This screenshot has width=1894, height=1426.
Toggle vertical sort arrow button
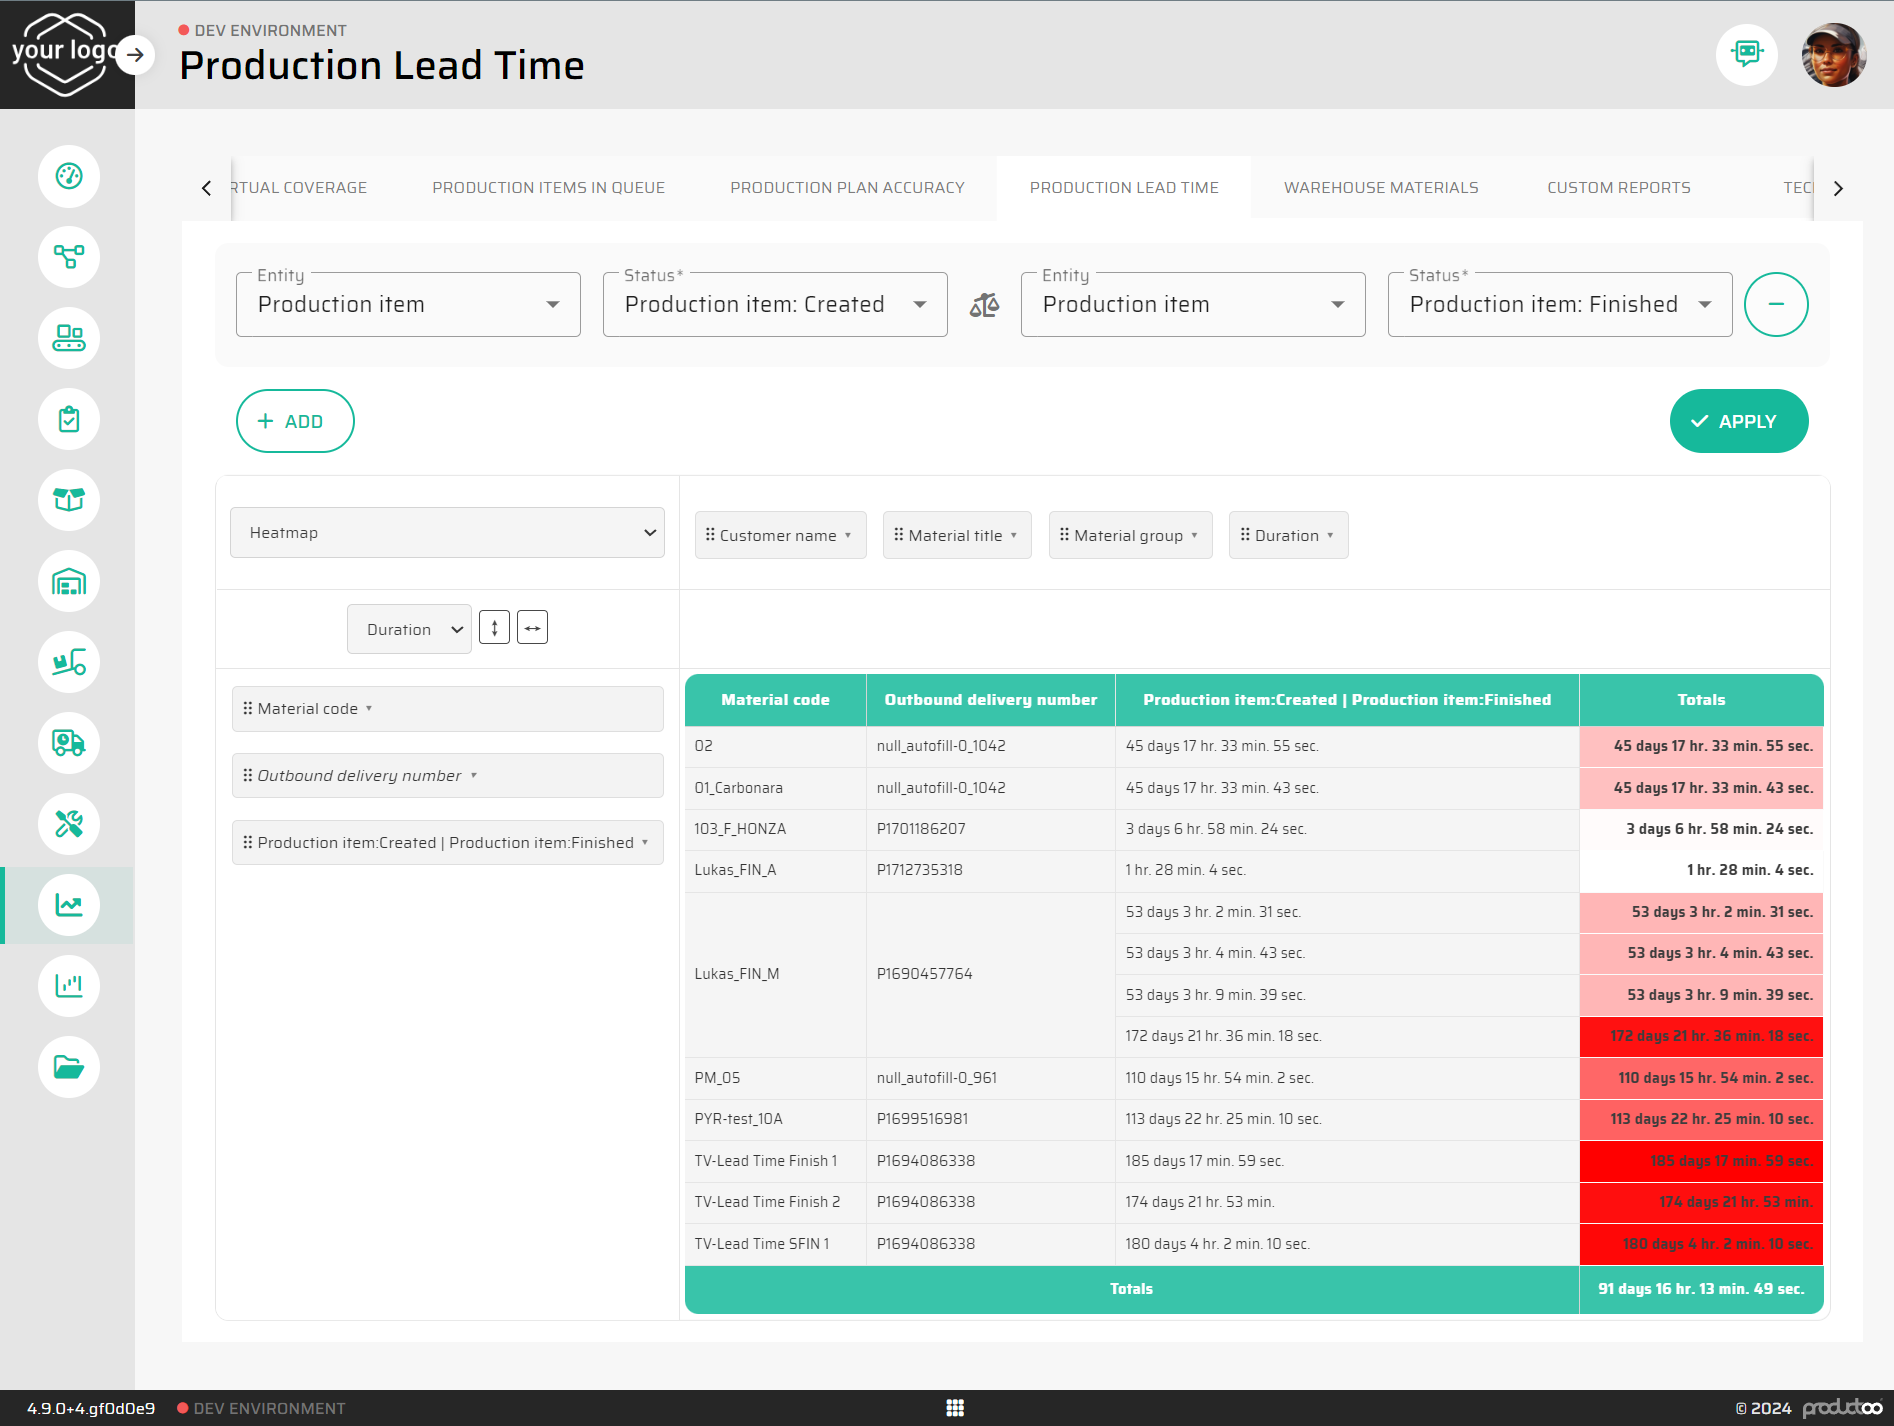[x=494, y=628]
